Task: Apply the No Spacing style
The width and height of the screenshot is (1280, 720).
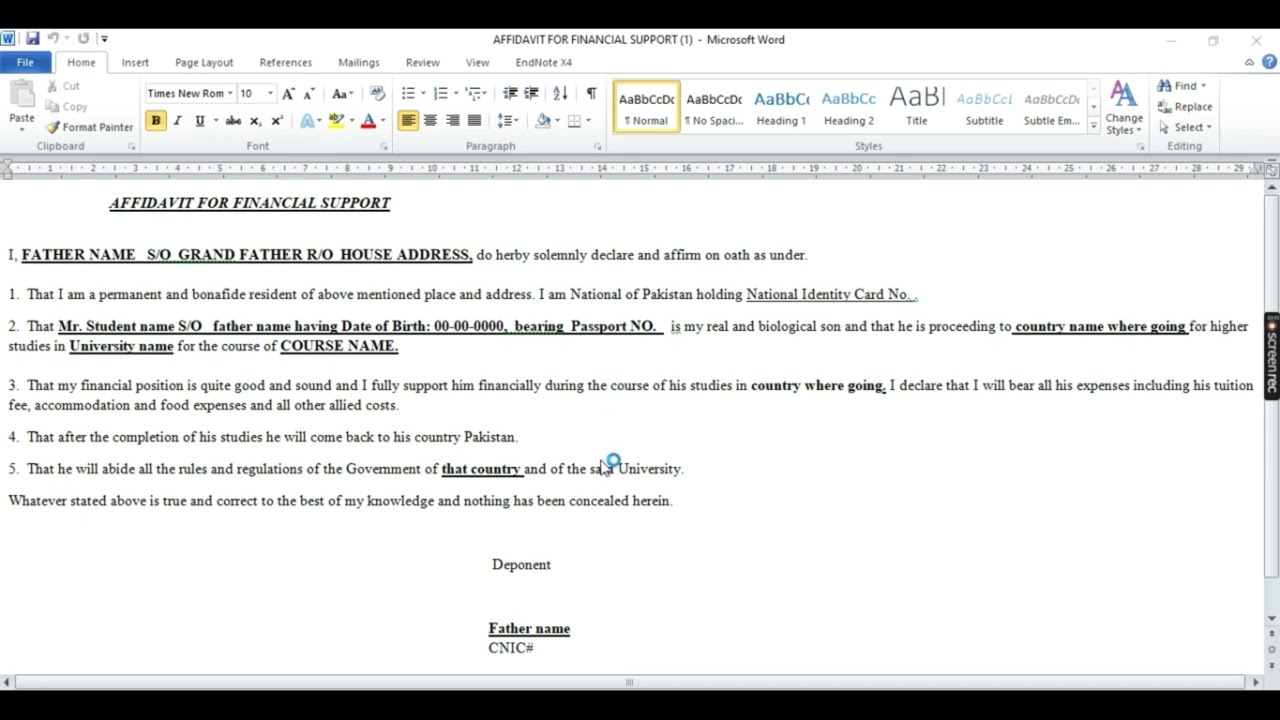Action: coord(714,107)
